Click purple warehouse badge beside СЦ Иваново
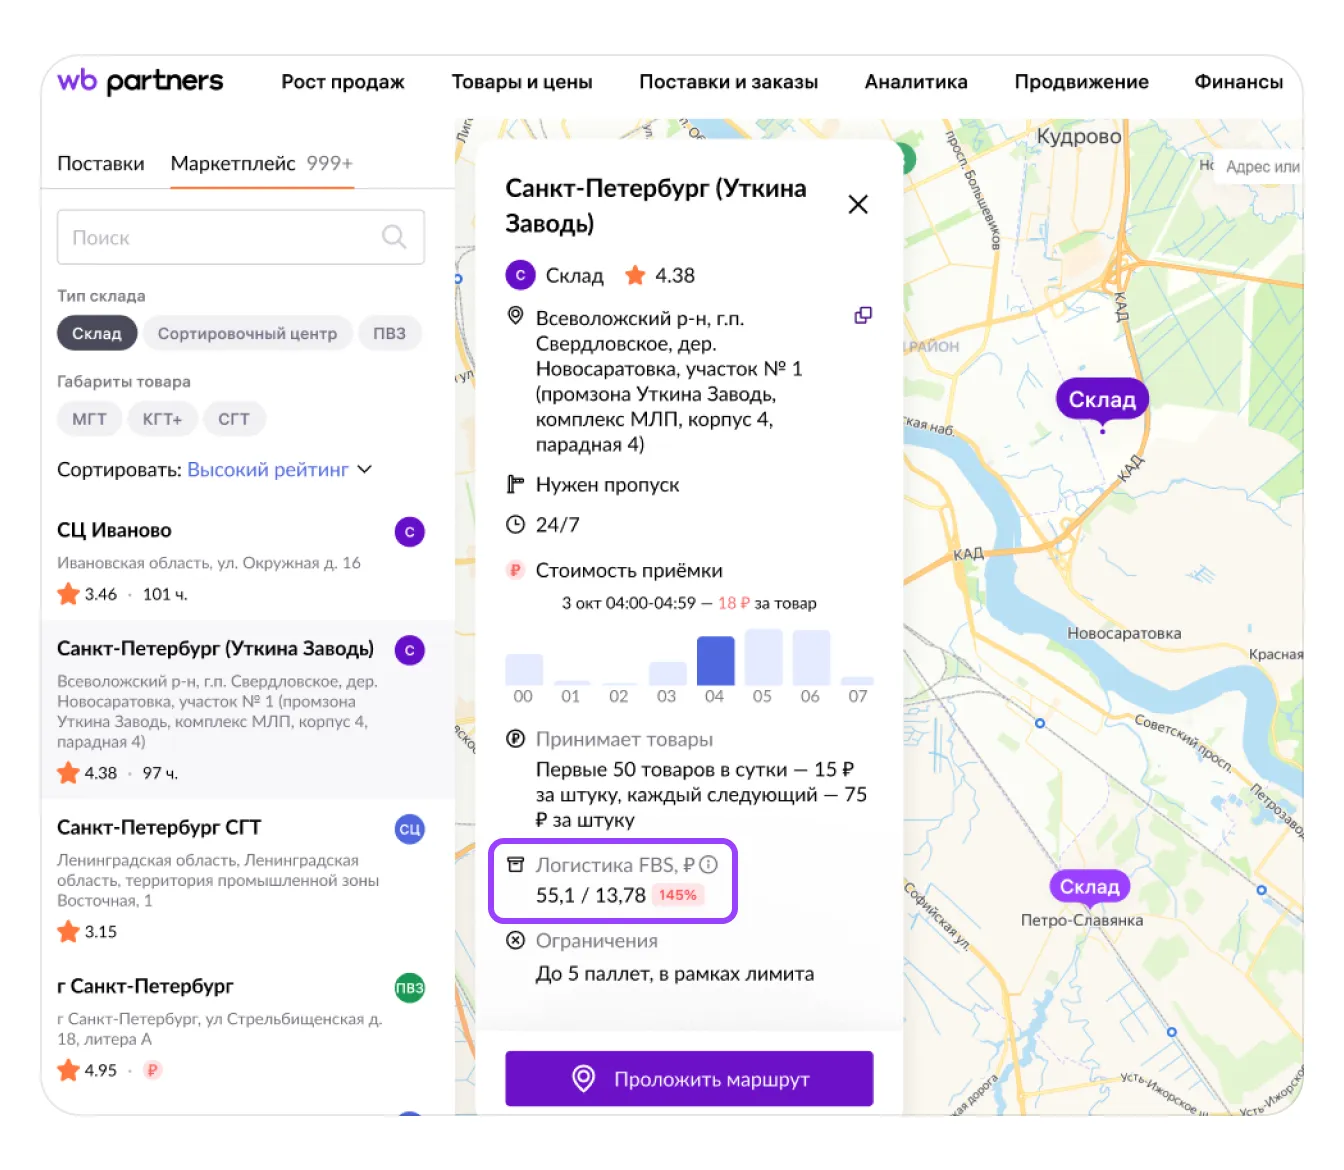The width and height of the screenshot is (1344, 1170). (x=409, y=532)
